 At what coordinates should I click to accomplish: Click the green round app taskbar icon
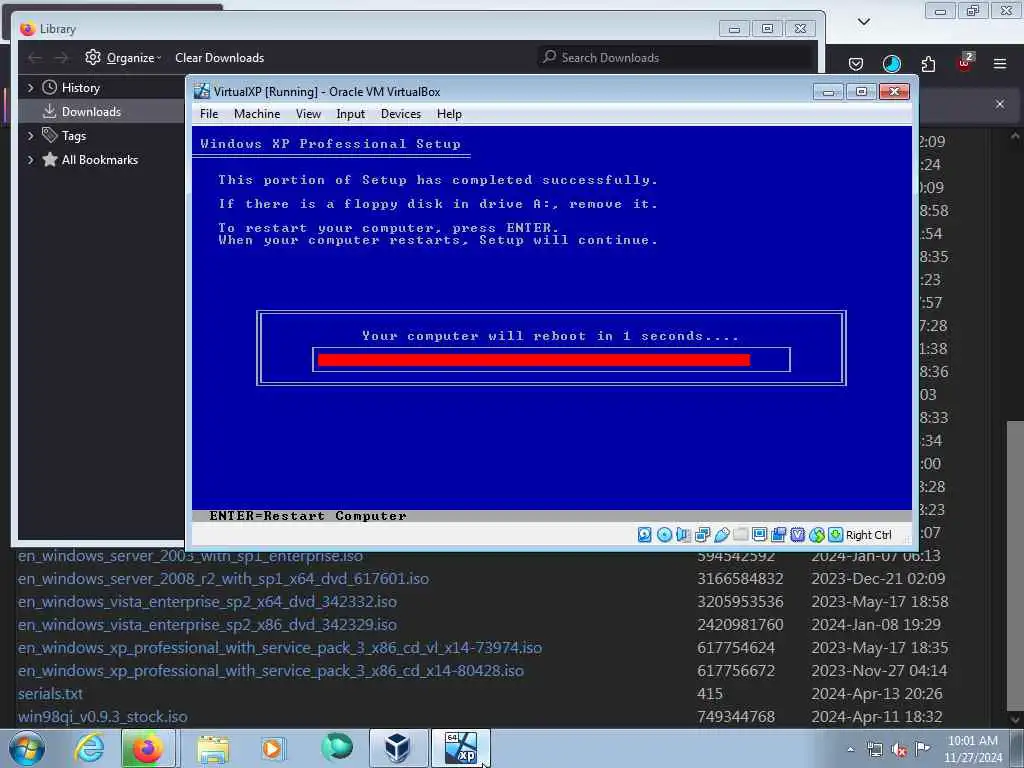(337, 747)
